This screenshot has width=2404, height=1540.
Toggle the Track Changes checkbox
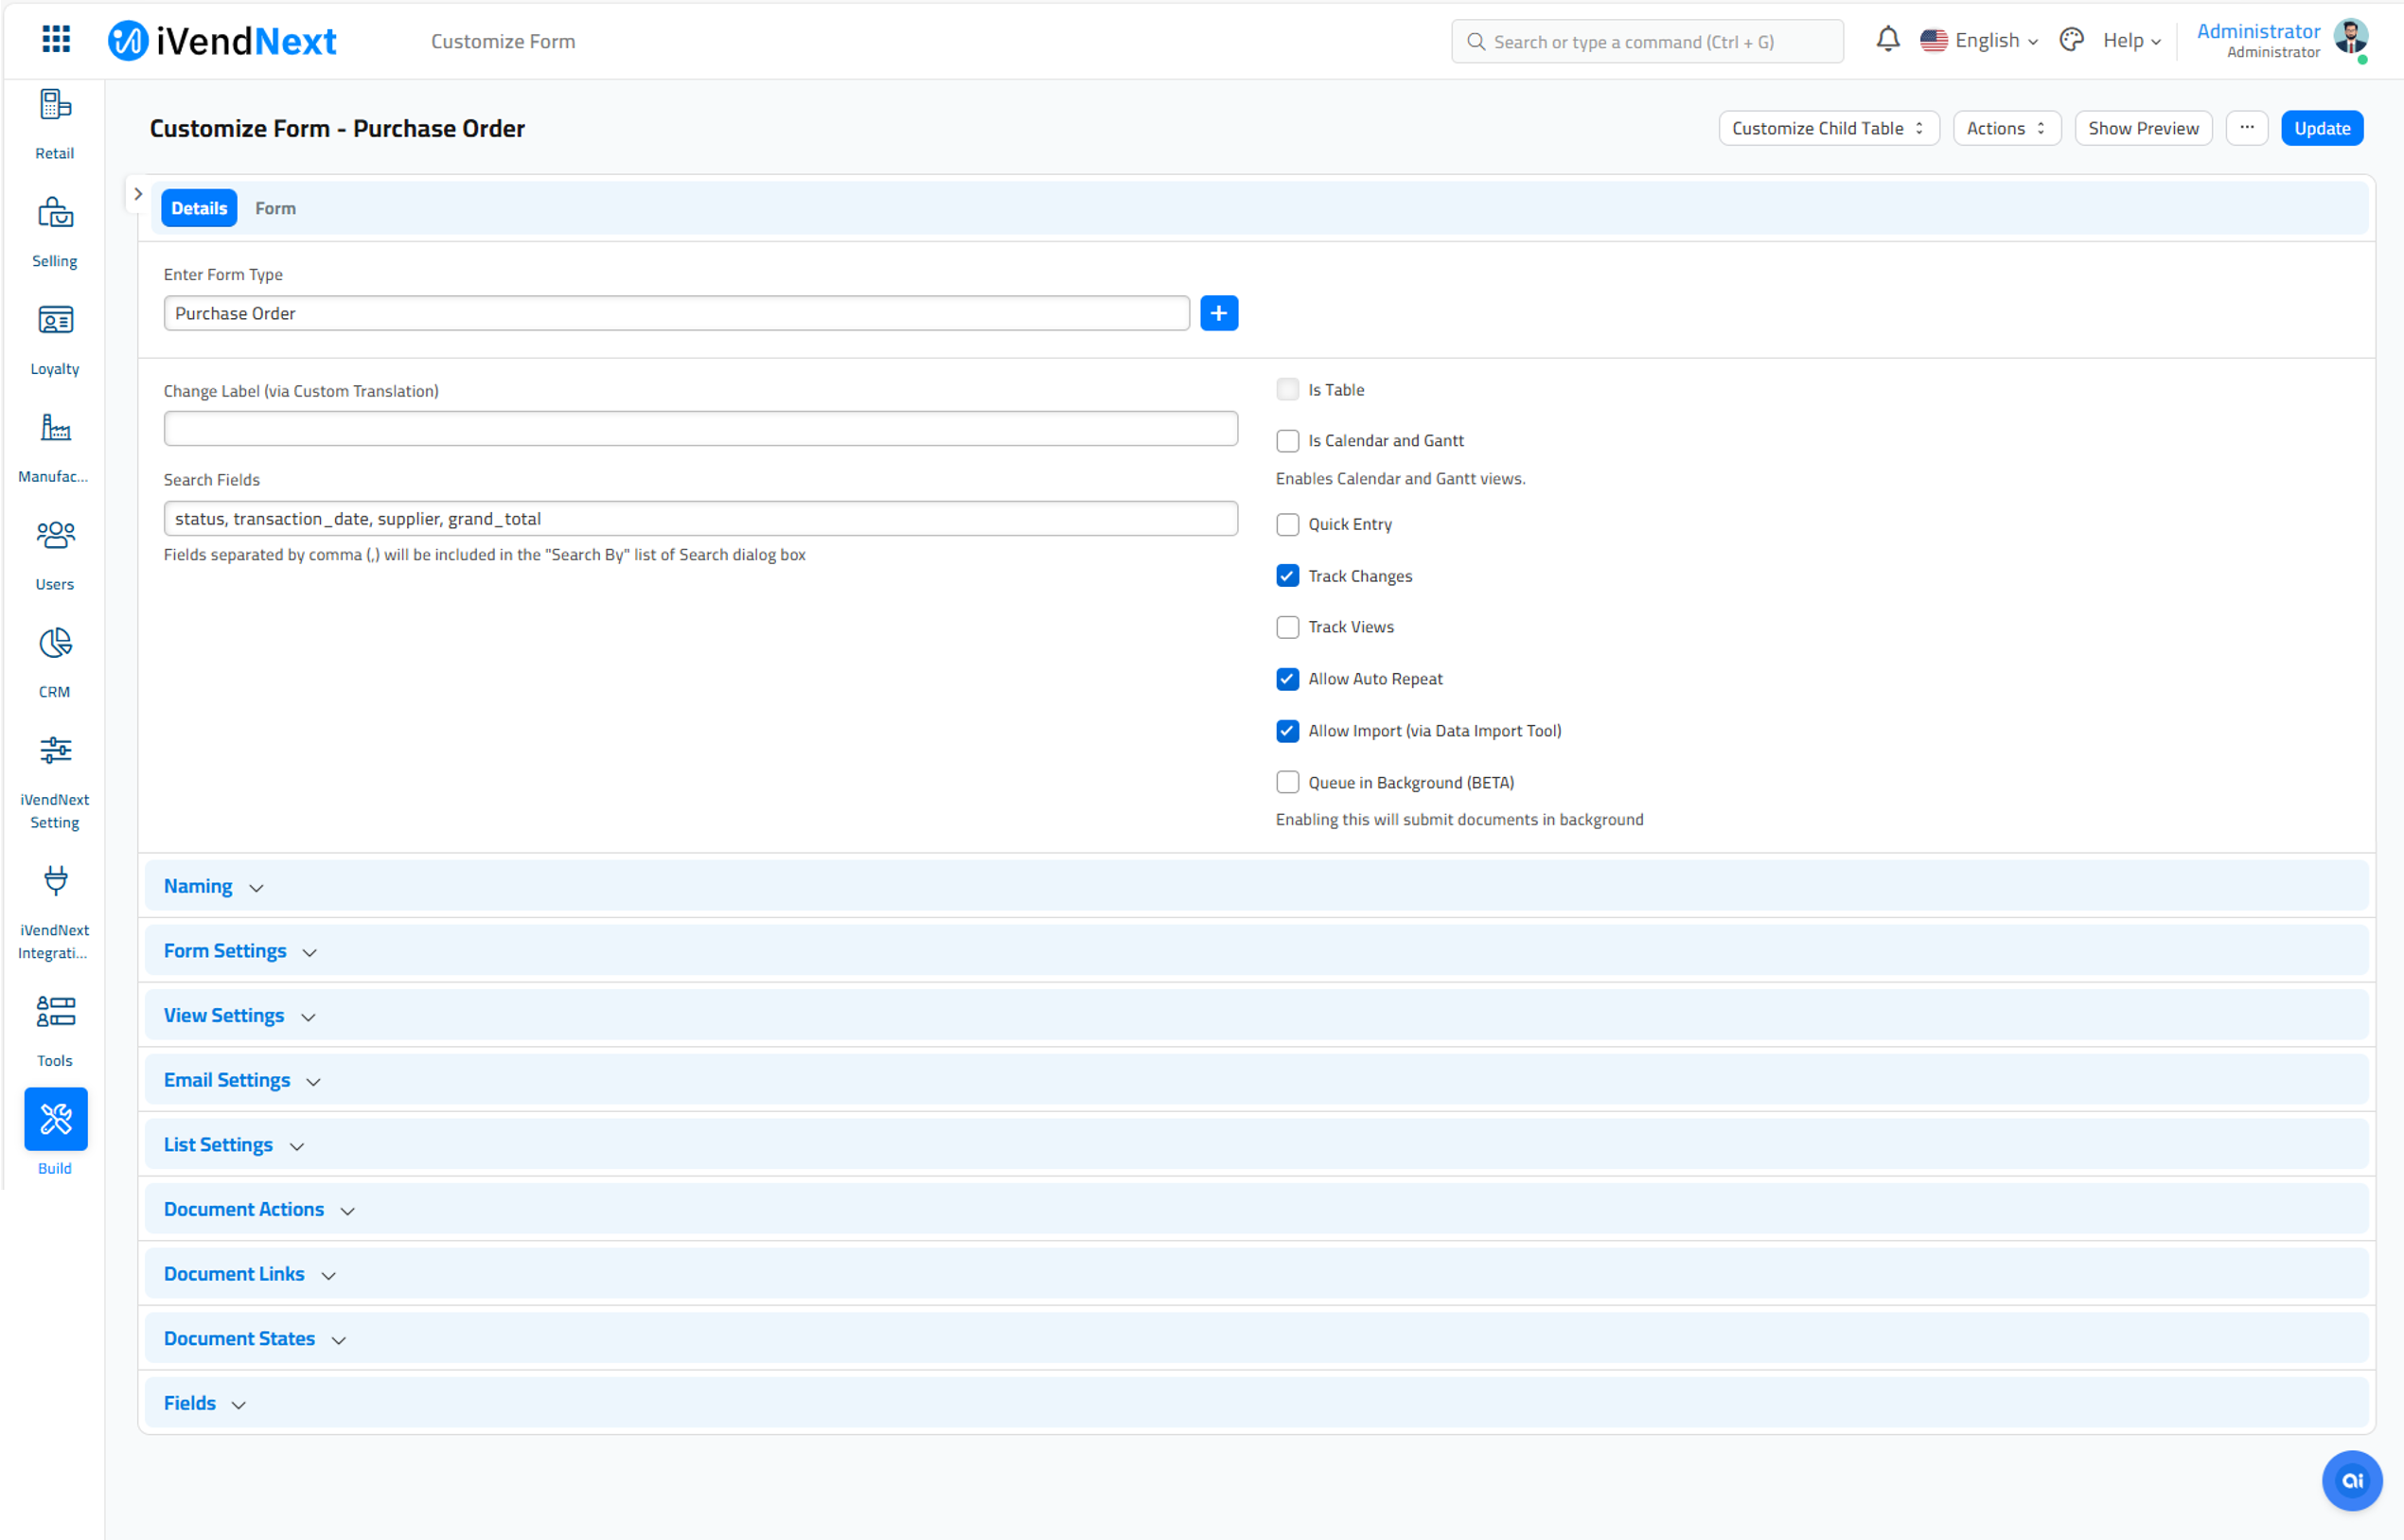tap(1286, 573)
